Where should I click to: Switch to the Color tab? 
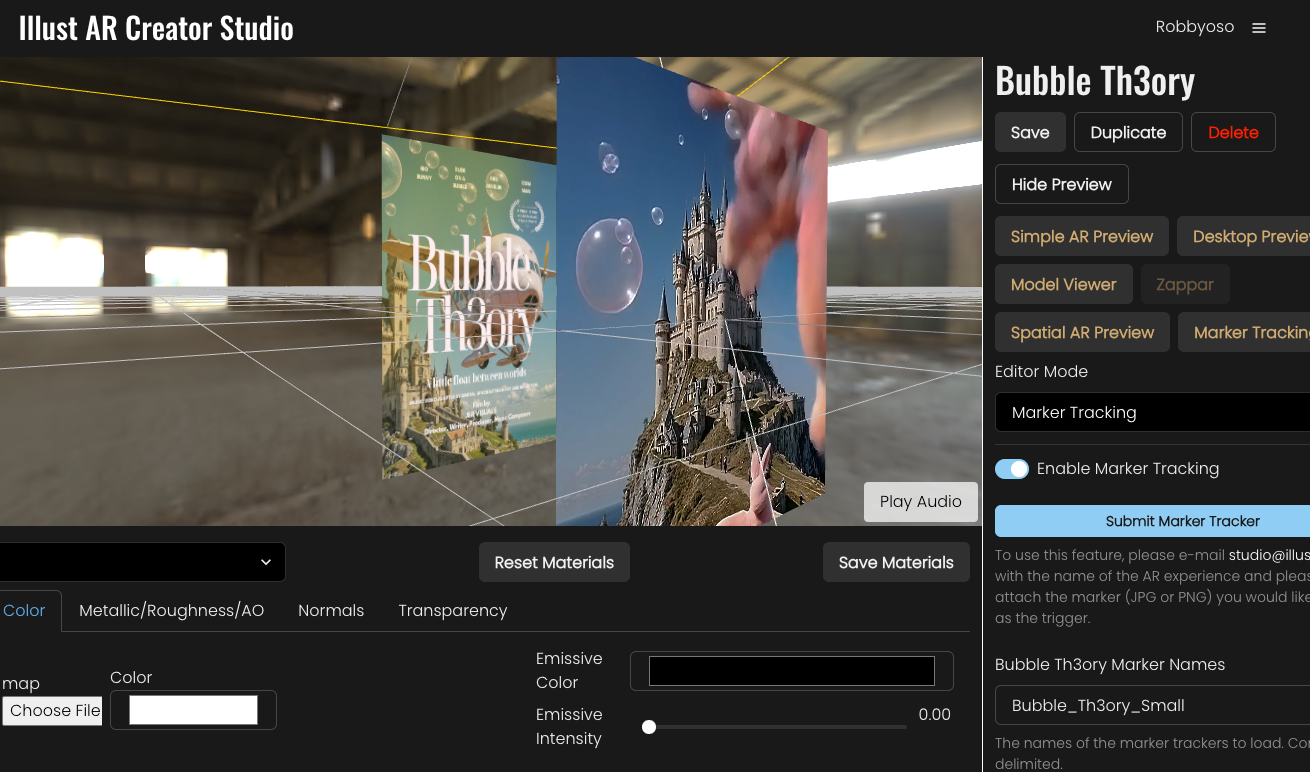25,610
